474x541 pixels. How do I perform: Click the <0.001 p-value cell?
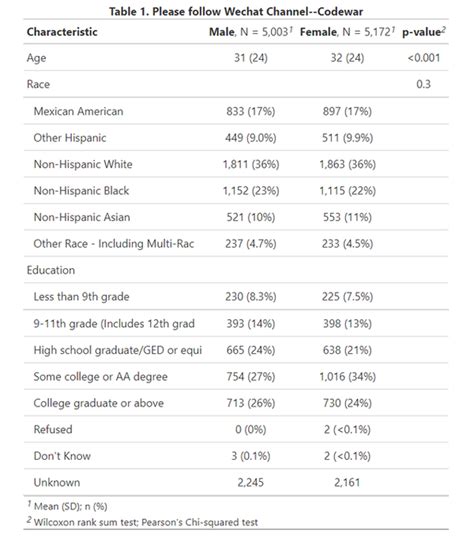coord(424,58)
